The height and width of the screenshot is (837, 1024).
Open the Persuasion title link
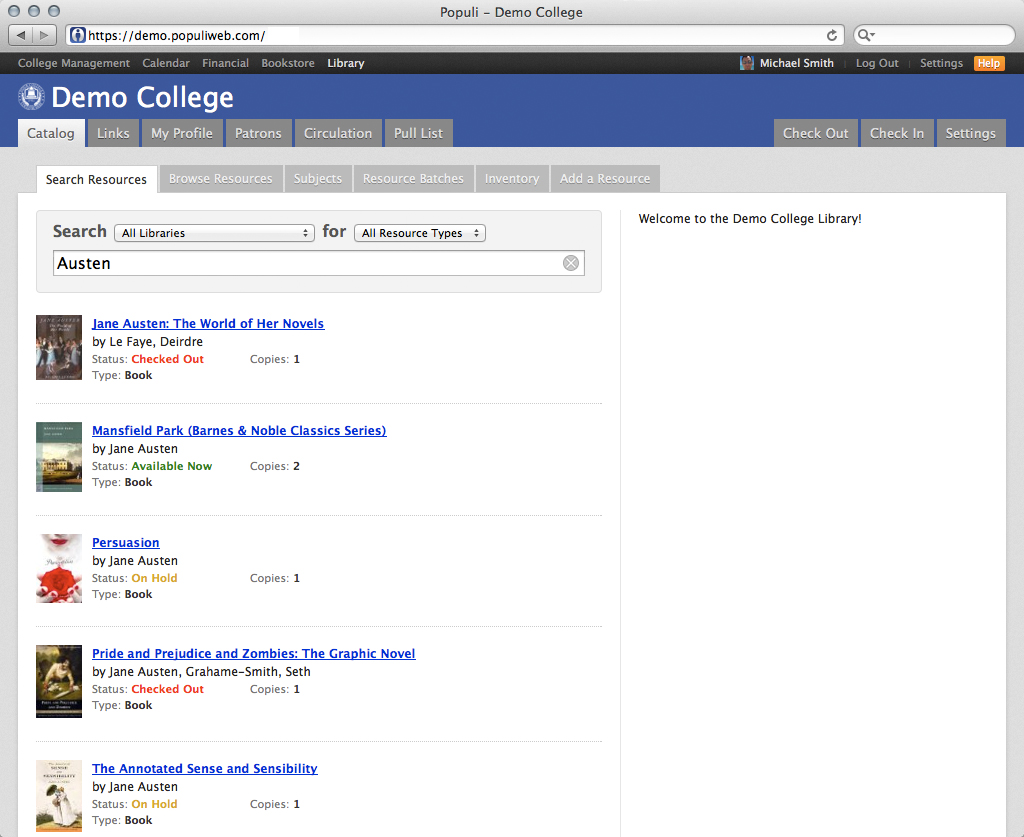point(125,543)
